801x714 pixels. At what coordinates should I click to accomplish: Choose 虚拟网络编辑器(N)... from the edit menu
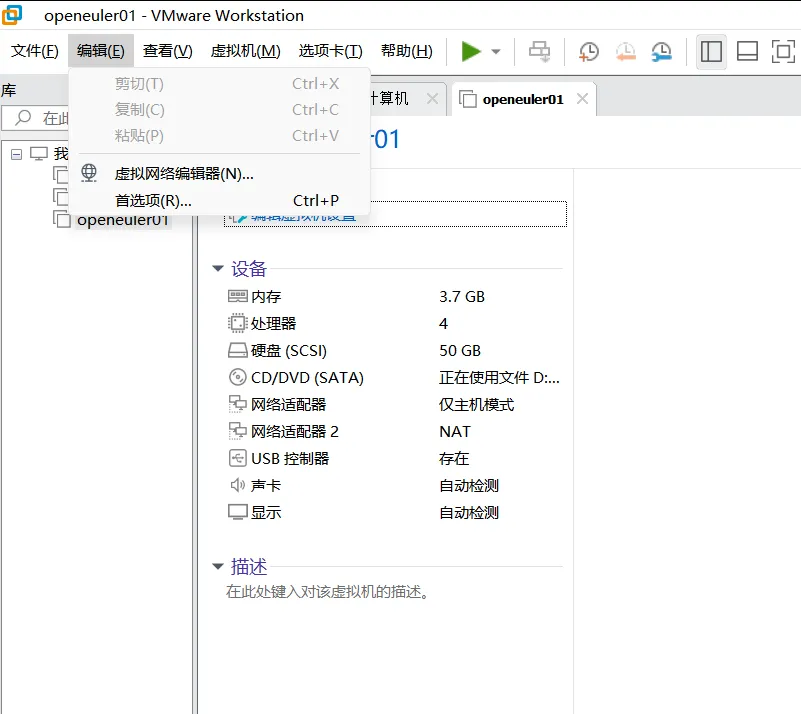(220, 174)
